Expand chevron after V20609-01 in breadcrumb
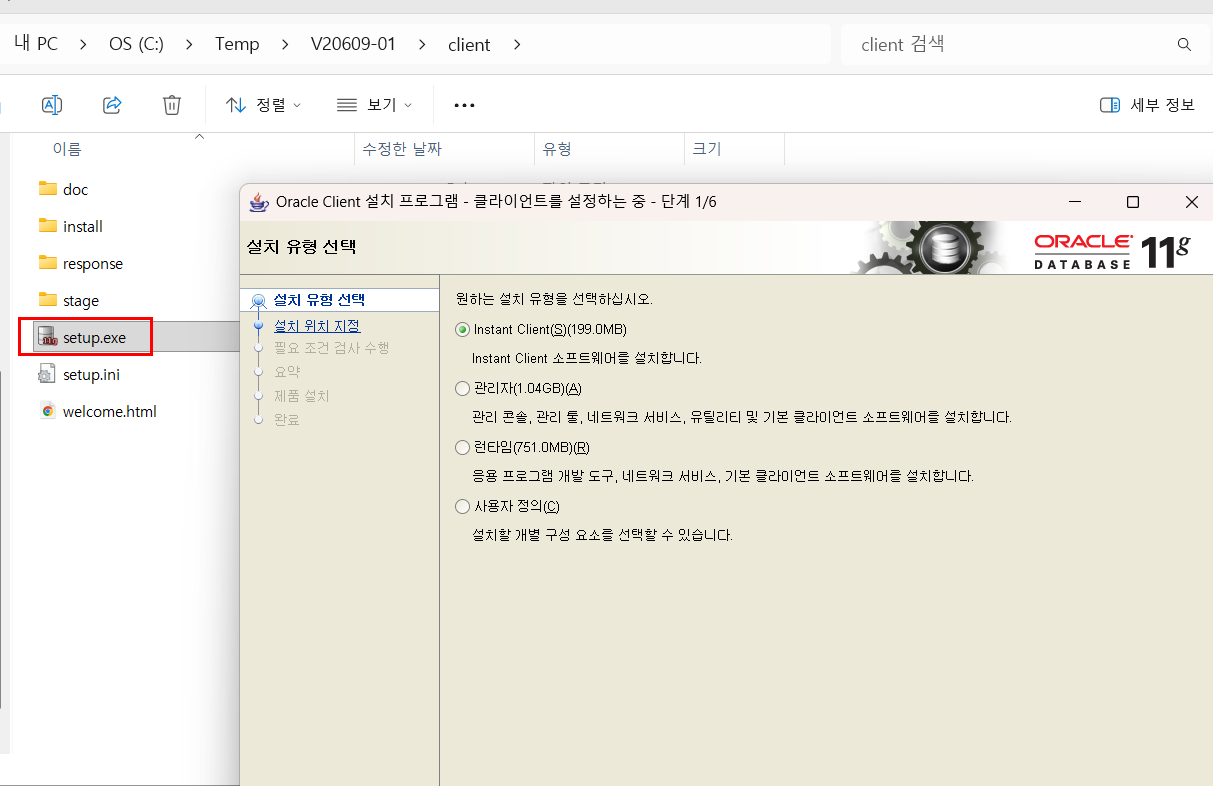1213x786 pixels. 421,44
